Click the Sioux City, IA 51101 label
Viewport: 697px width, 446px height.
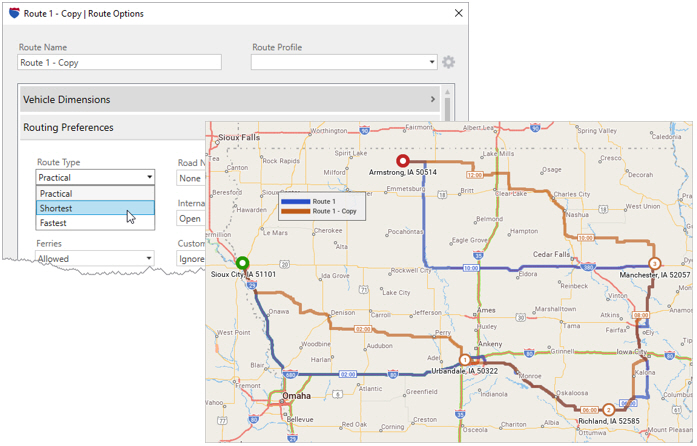tap(243, 274)
